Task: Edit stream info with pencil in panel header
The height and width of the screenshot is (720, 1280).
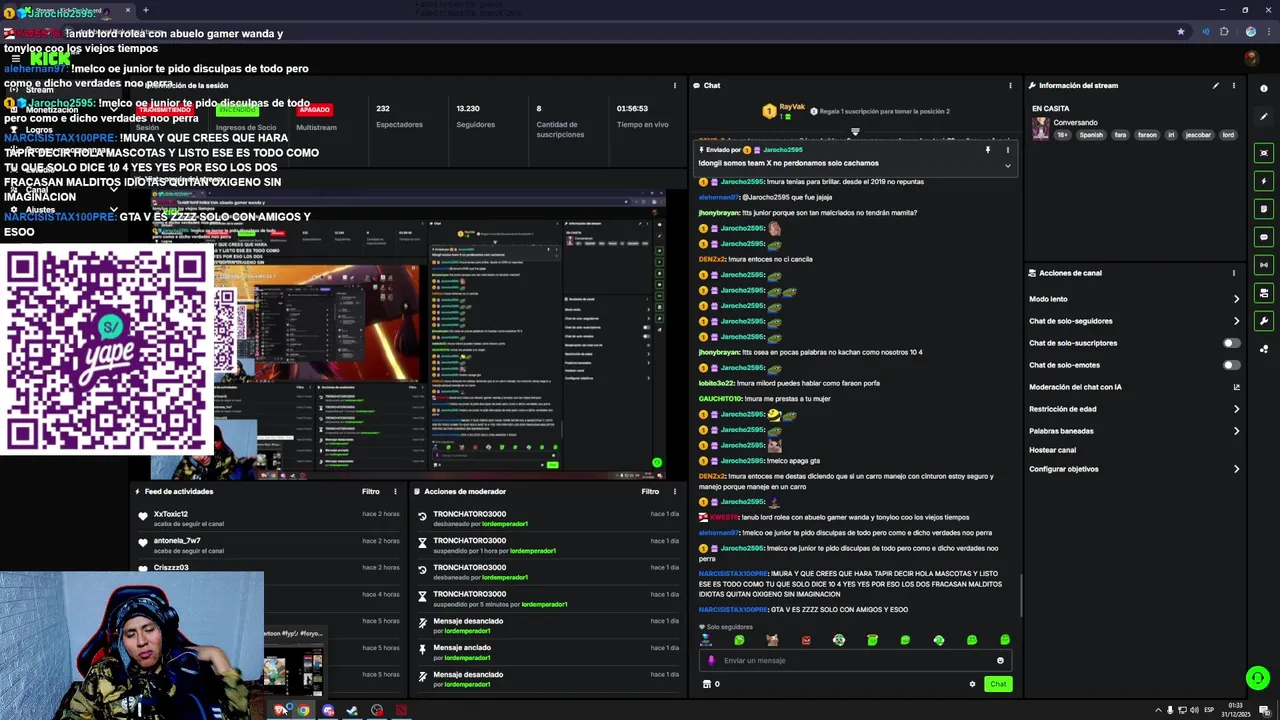Action: pos(1216,86)
